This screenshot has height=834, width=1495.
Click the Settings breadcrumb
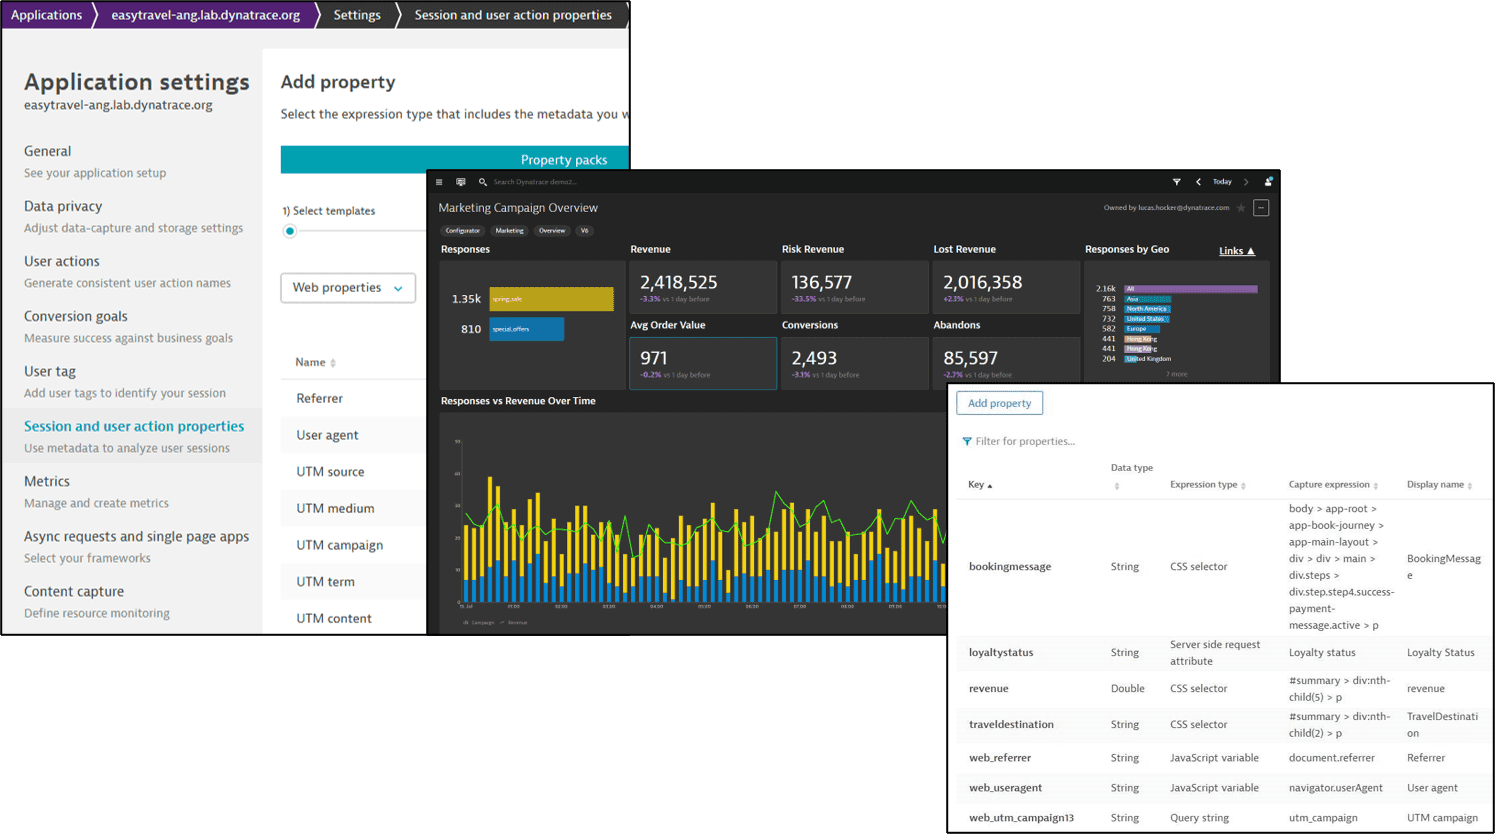[357, 15]
